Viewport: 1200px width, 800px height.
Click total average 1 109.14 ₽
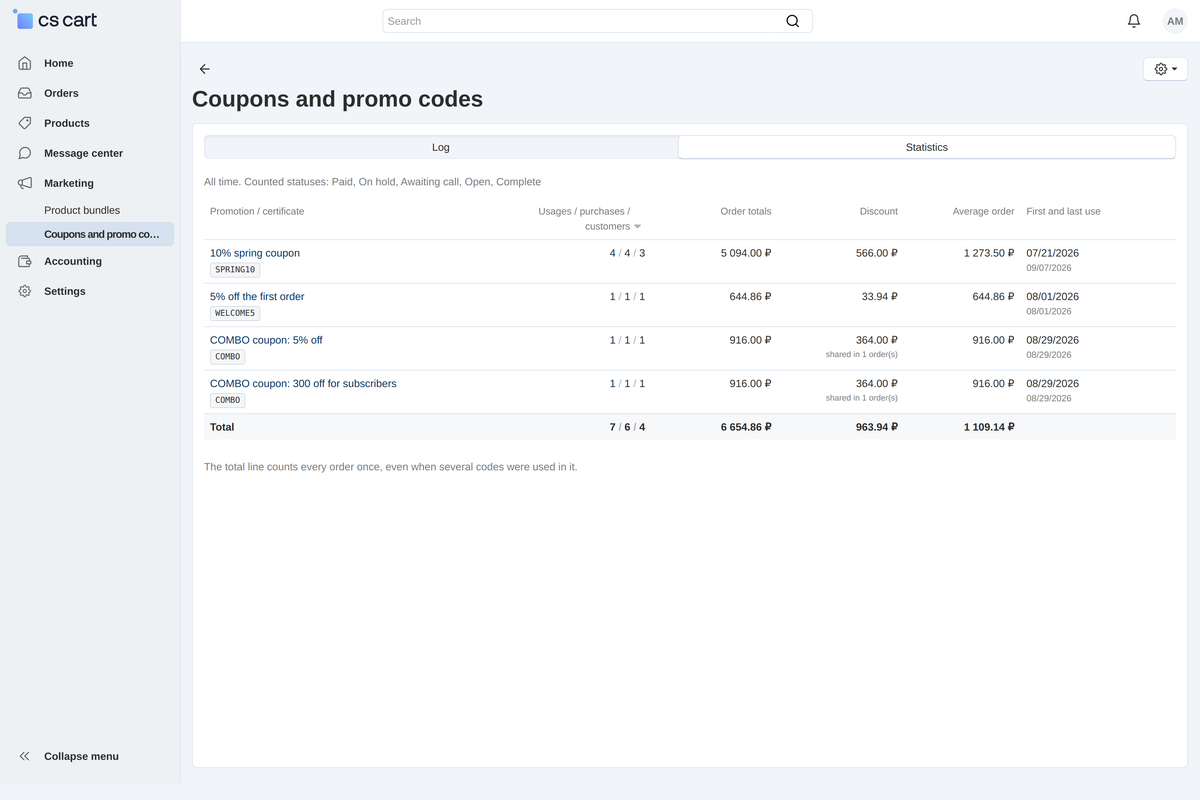[x=989, y=427]
